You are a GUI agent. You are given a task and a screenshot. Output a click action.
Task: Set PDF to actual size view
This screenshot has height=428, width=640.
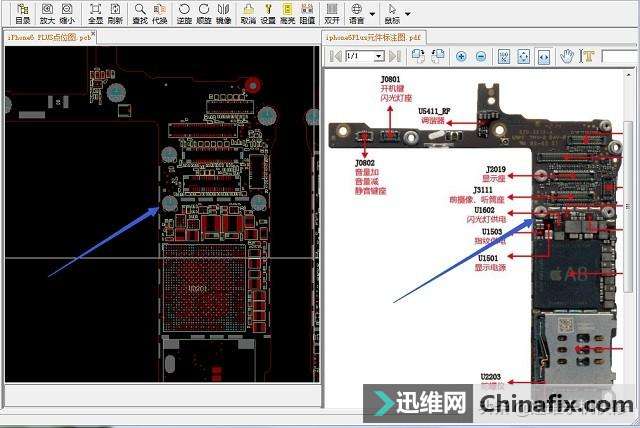click(x=504, y=56)
